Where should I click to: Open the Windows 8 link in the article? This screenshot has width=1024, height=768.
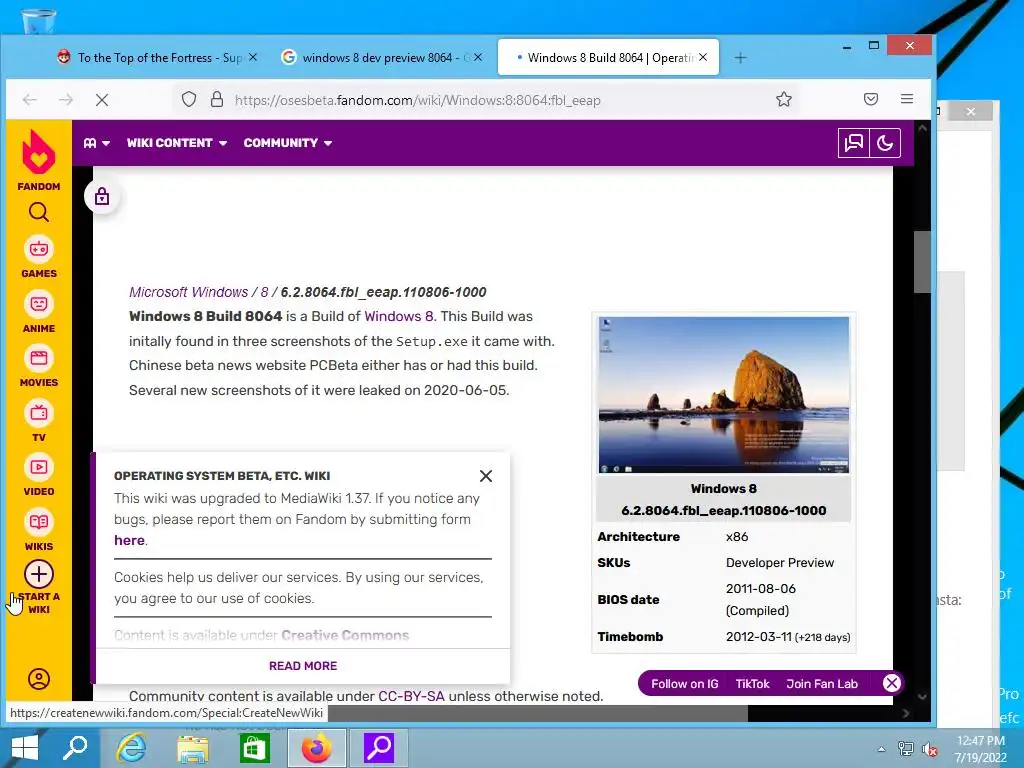pyautogui.click(x=398, y=316)
